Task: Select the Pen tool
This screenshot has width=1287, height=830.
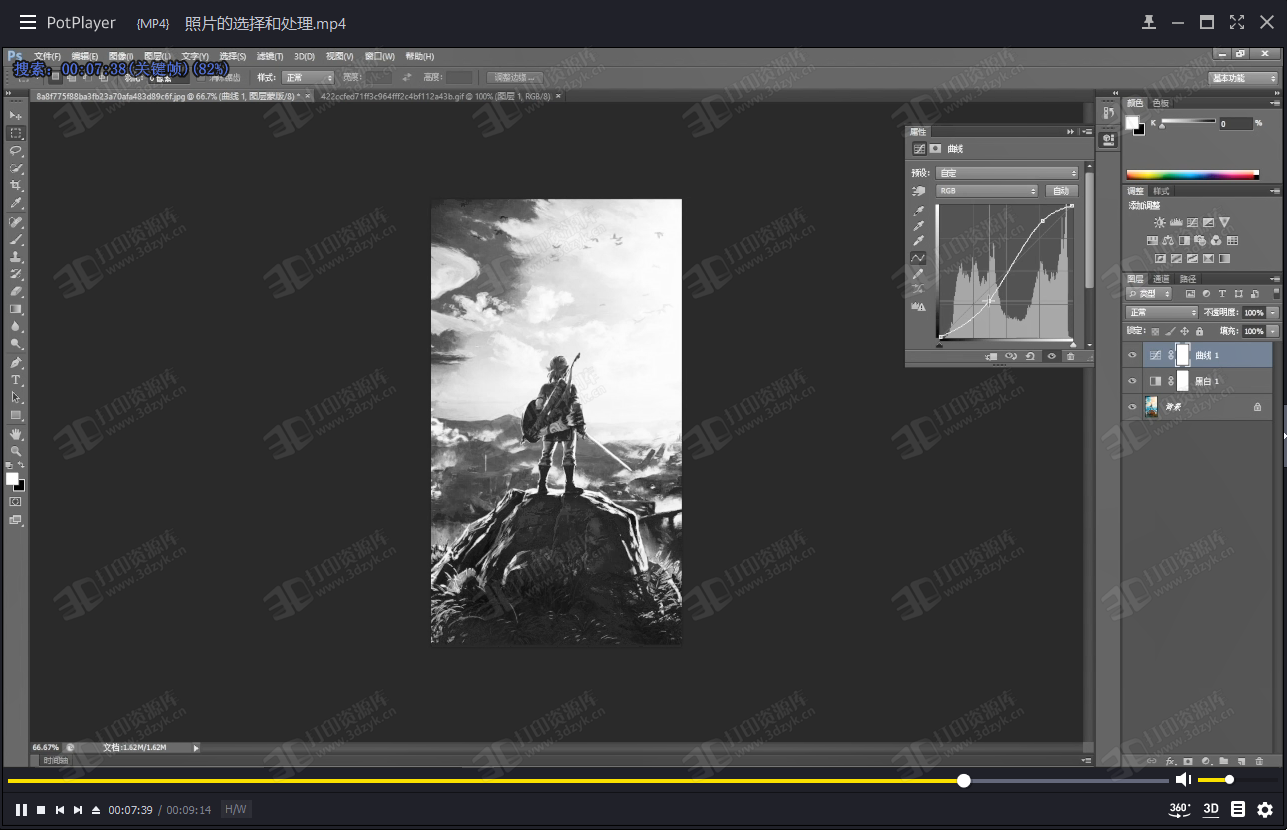Action: pos(16,363)
